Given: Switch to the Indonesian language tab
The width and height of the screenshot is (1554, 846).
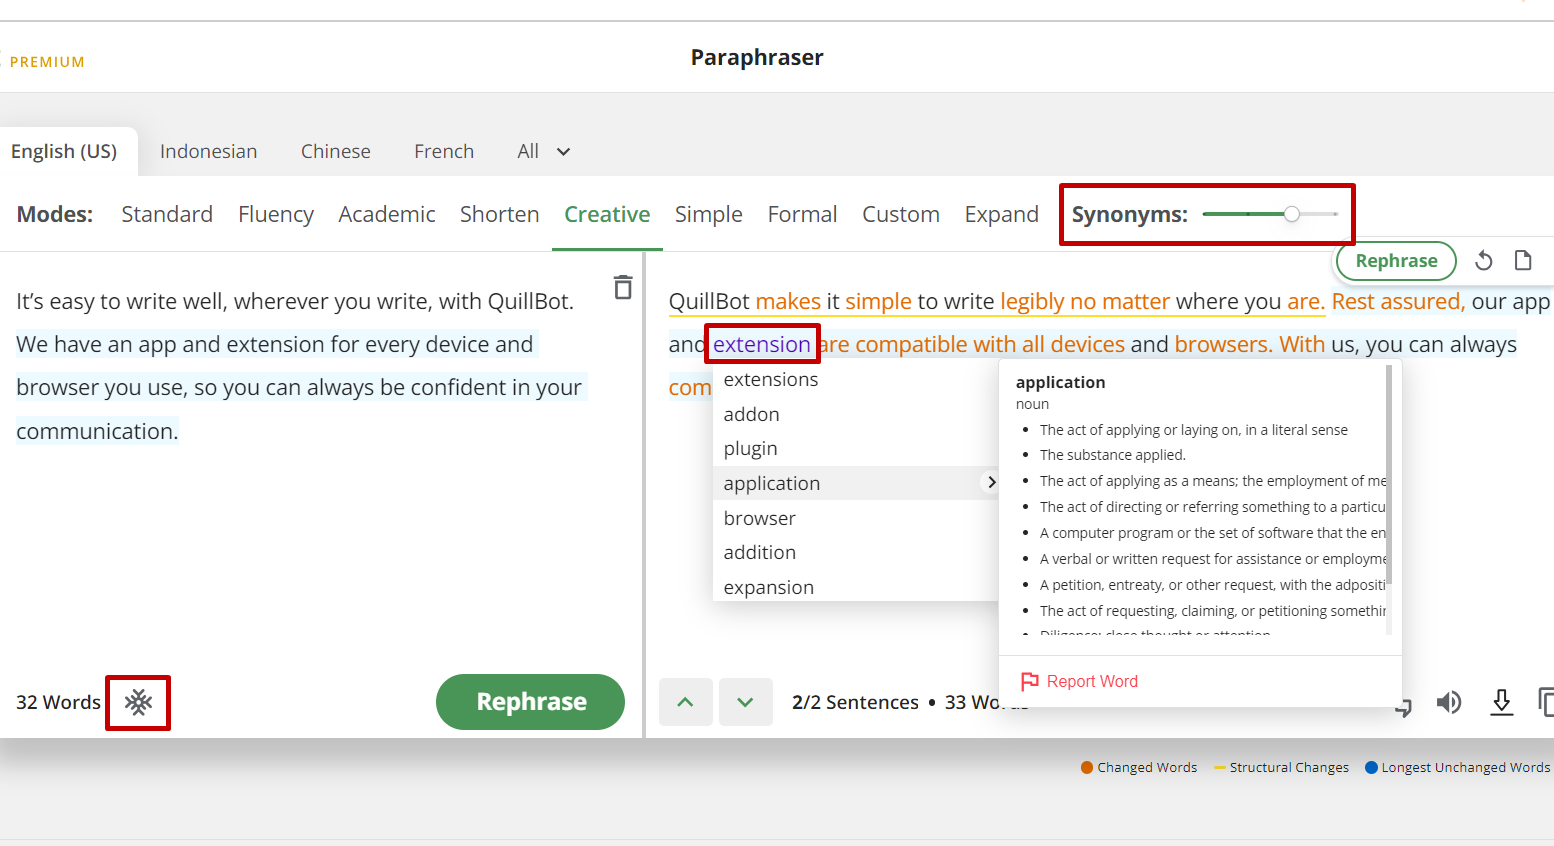Looking at the screenshot, I should [208, 152].
